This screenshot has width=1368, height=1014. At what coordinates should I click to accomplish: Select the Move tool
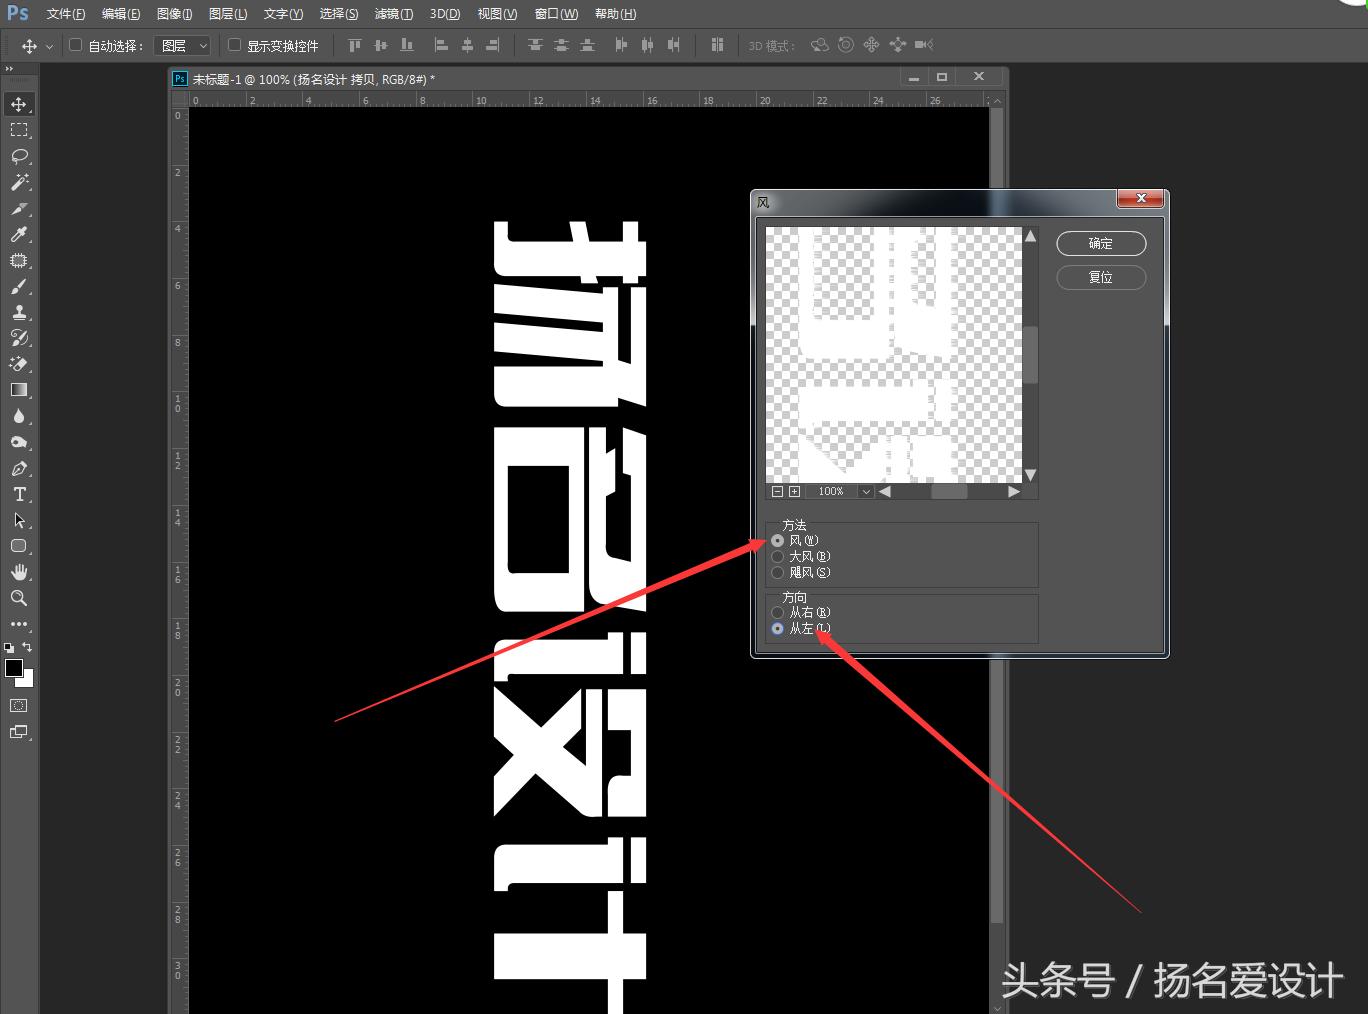tap(20, 103)
